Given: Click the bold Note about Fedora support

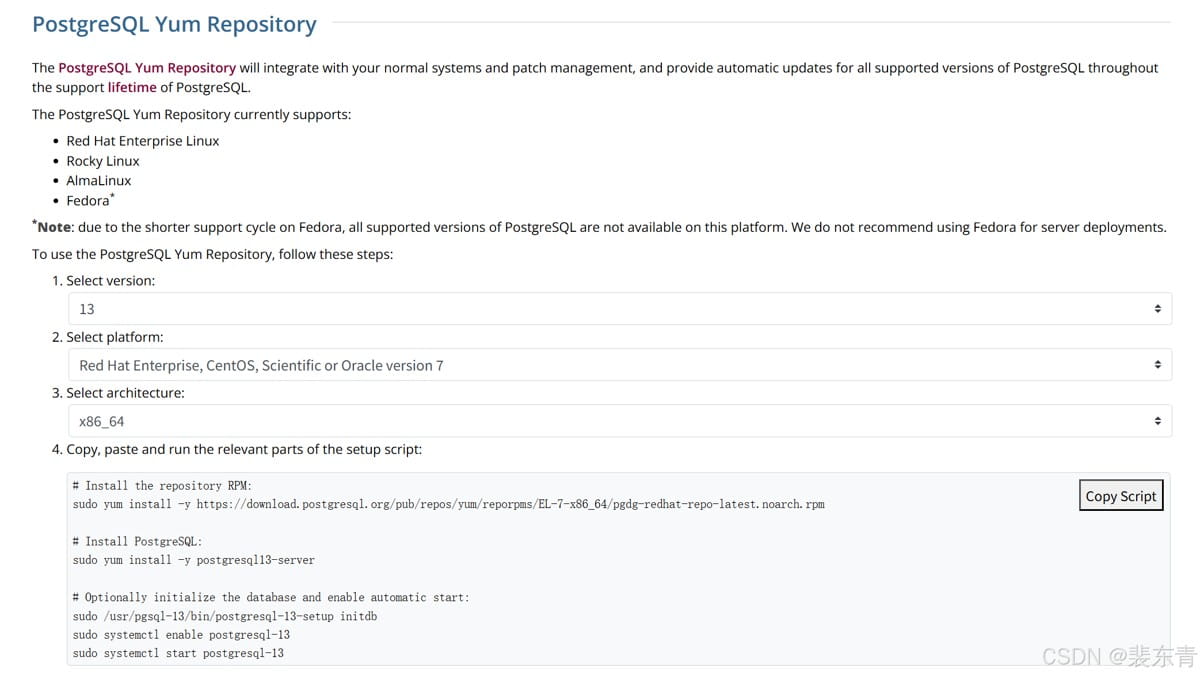Looking at the screenshot, I should click(x=54, y=228).
